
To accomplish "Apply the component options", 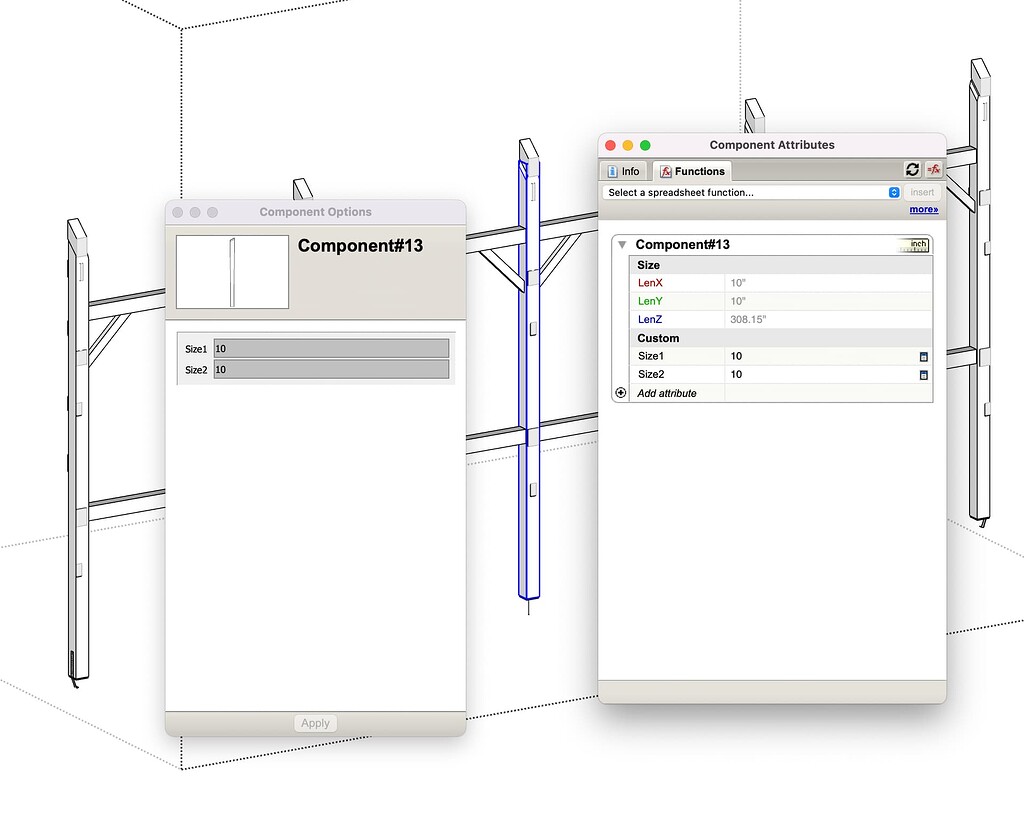I will 315,722.
